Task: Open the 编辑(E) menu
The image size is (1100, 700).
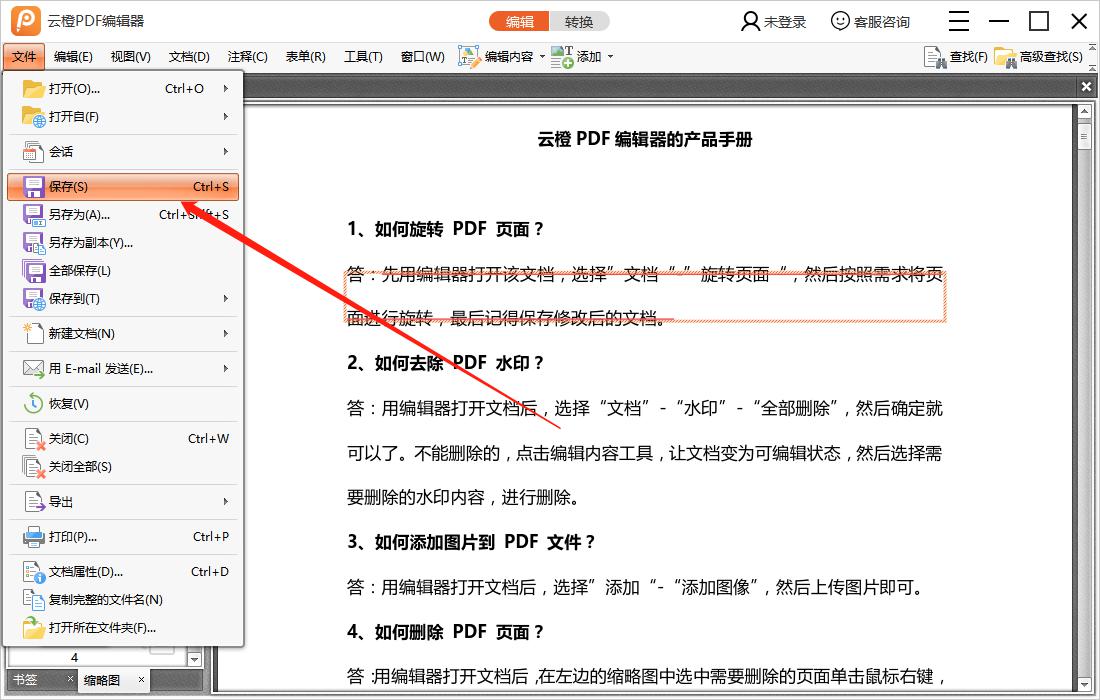Action: 73,57
